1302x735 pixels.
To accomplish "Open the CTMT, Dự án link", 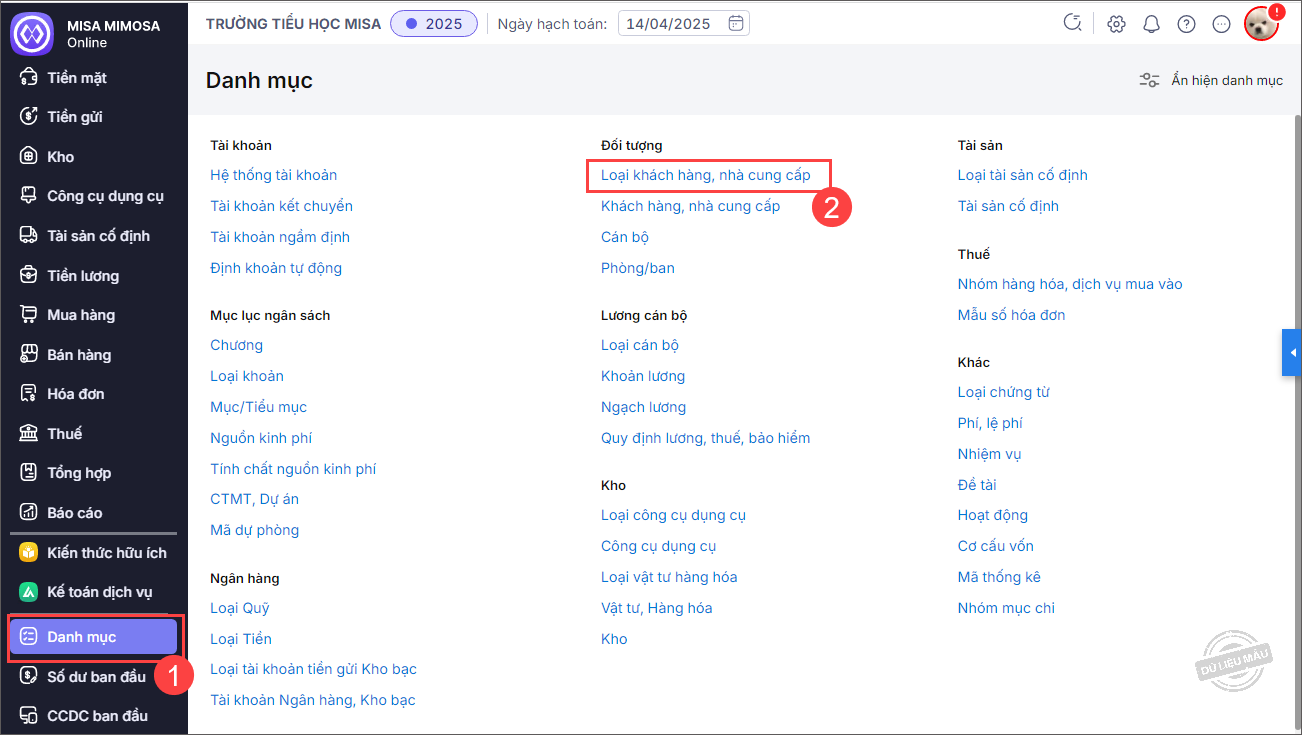I will pos(254,499).
